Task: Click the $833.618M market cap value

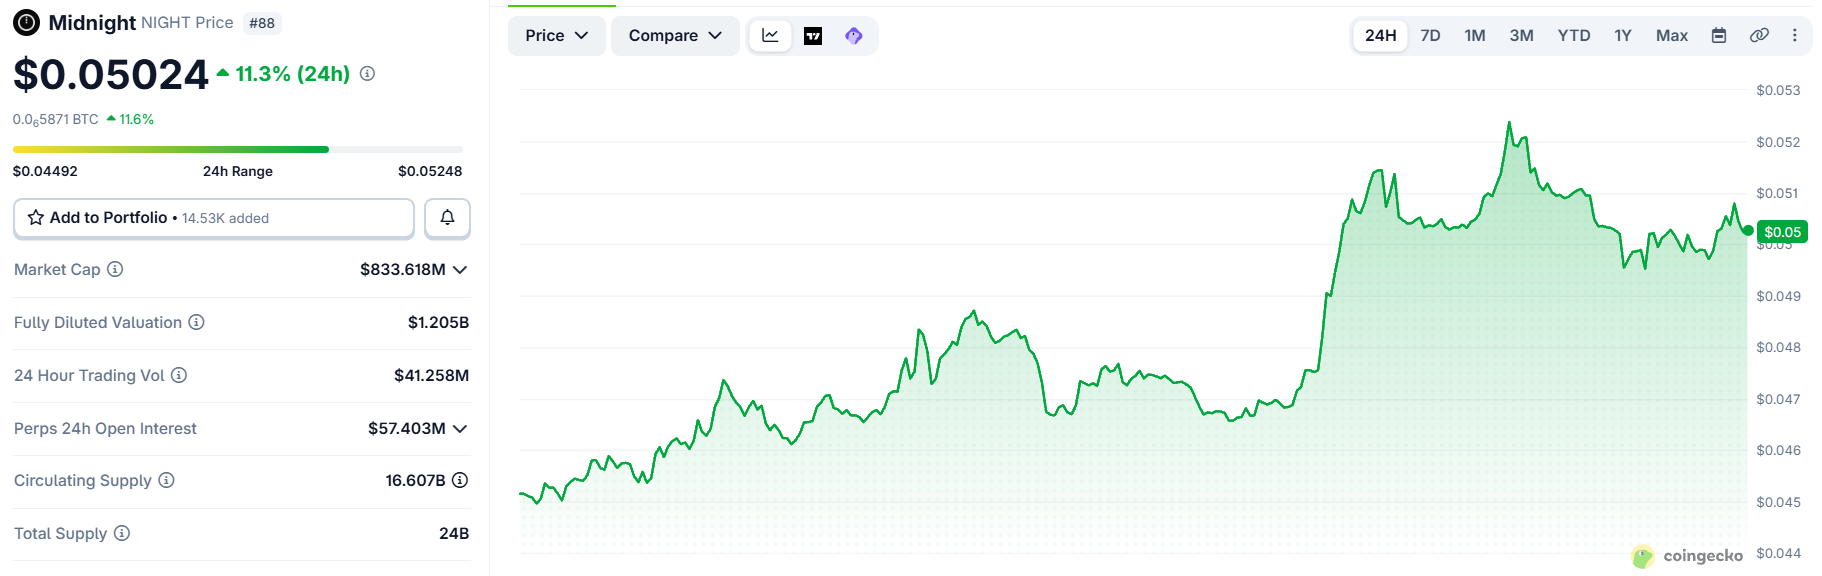Action: pos(403,269)
